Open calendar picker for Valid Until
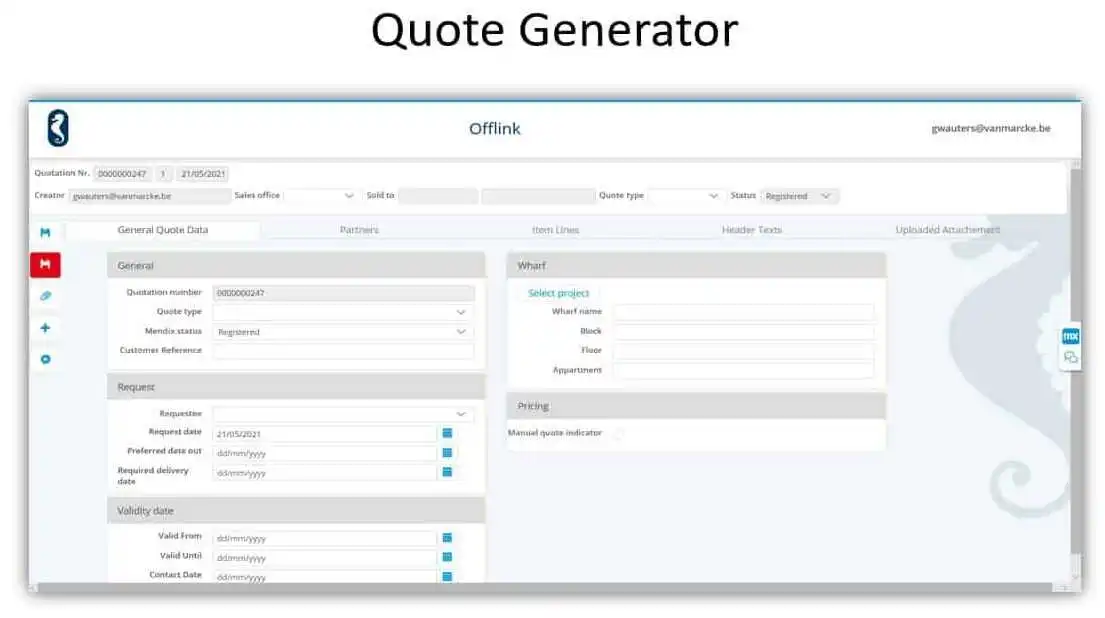The width and height of the screenshot is (1105, 618). pos(447,557)
